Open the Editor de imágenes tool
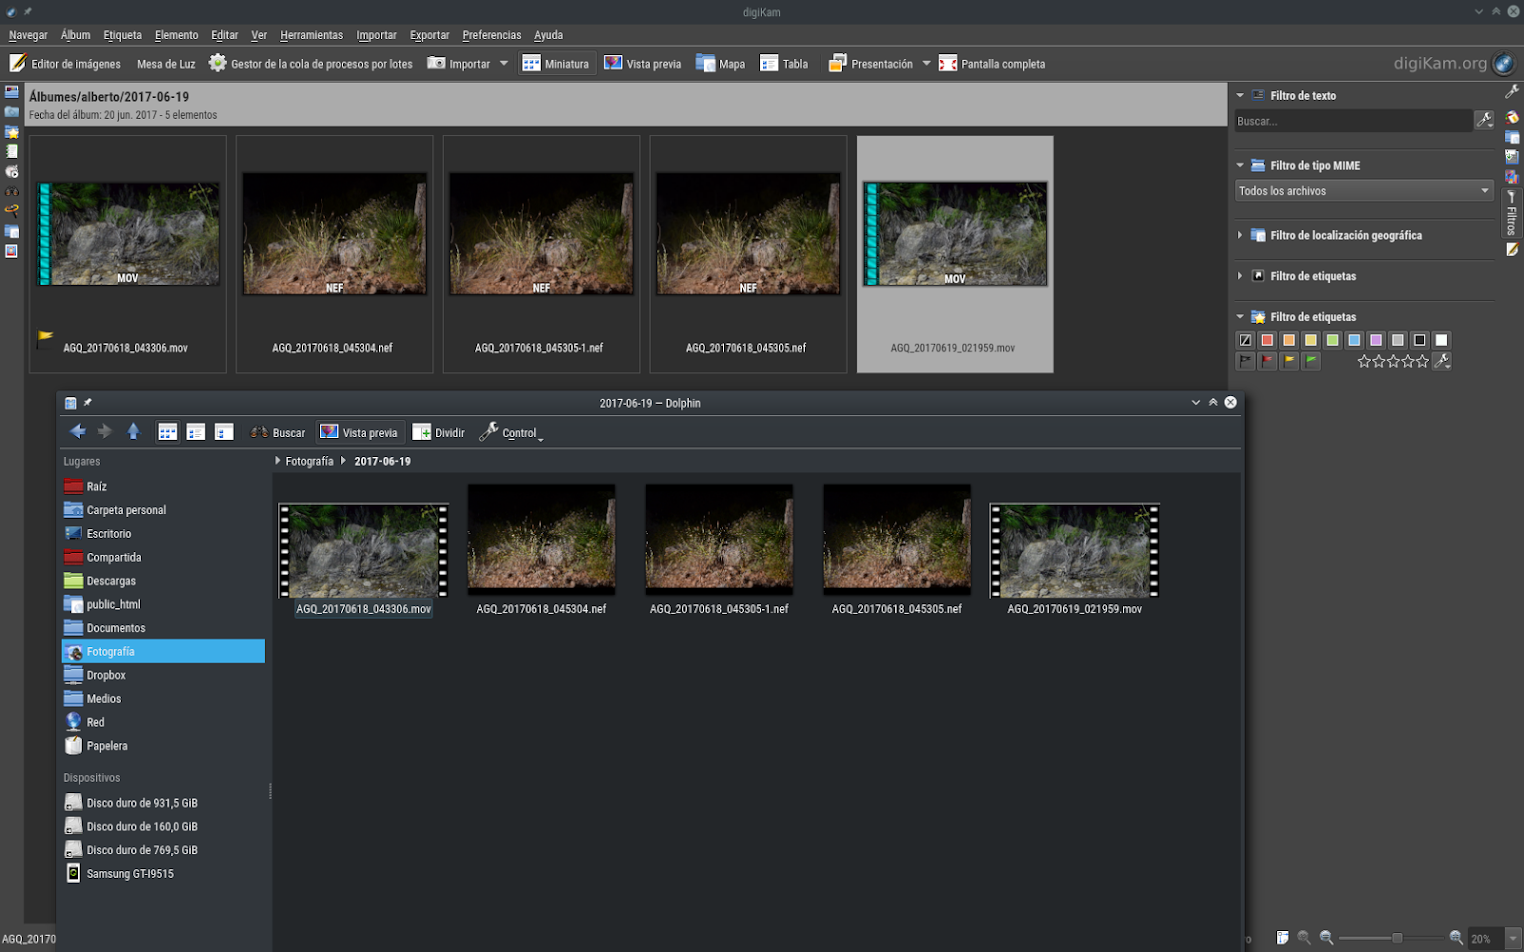Viewport: 1524px width, 952px height. click(x=65, y=64)
